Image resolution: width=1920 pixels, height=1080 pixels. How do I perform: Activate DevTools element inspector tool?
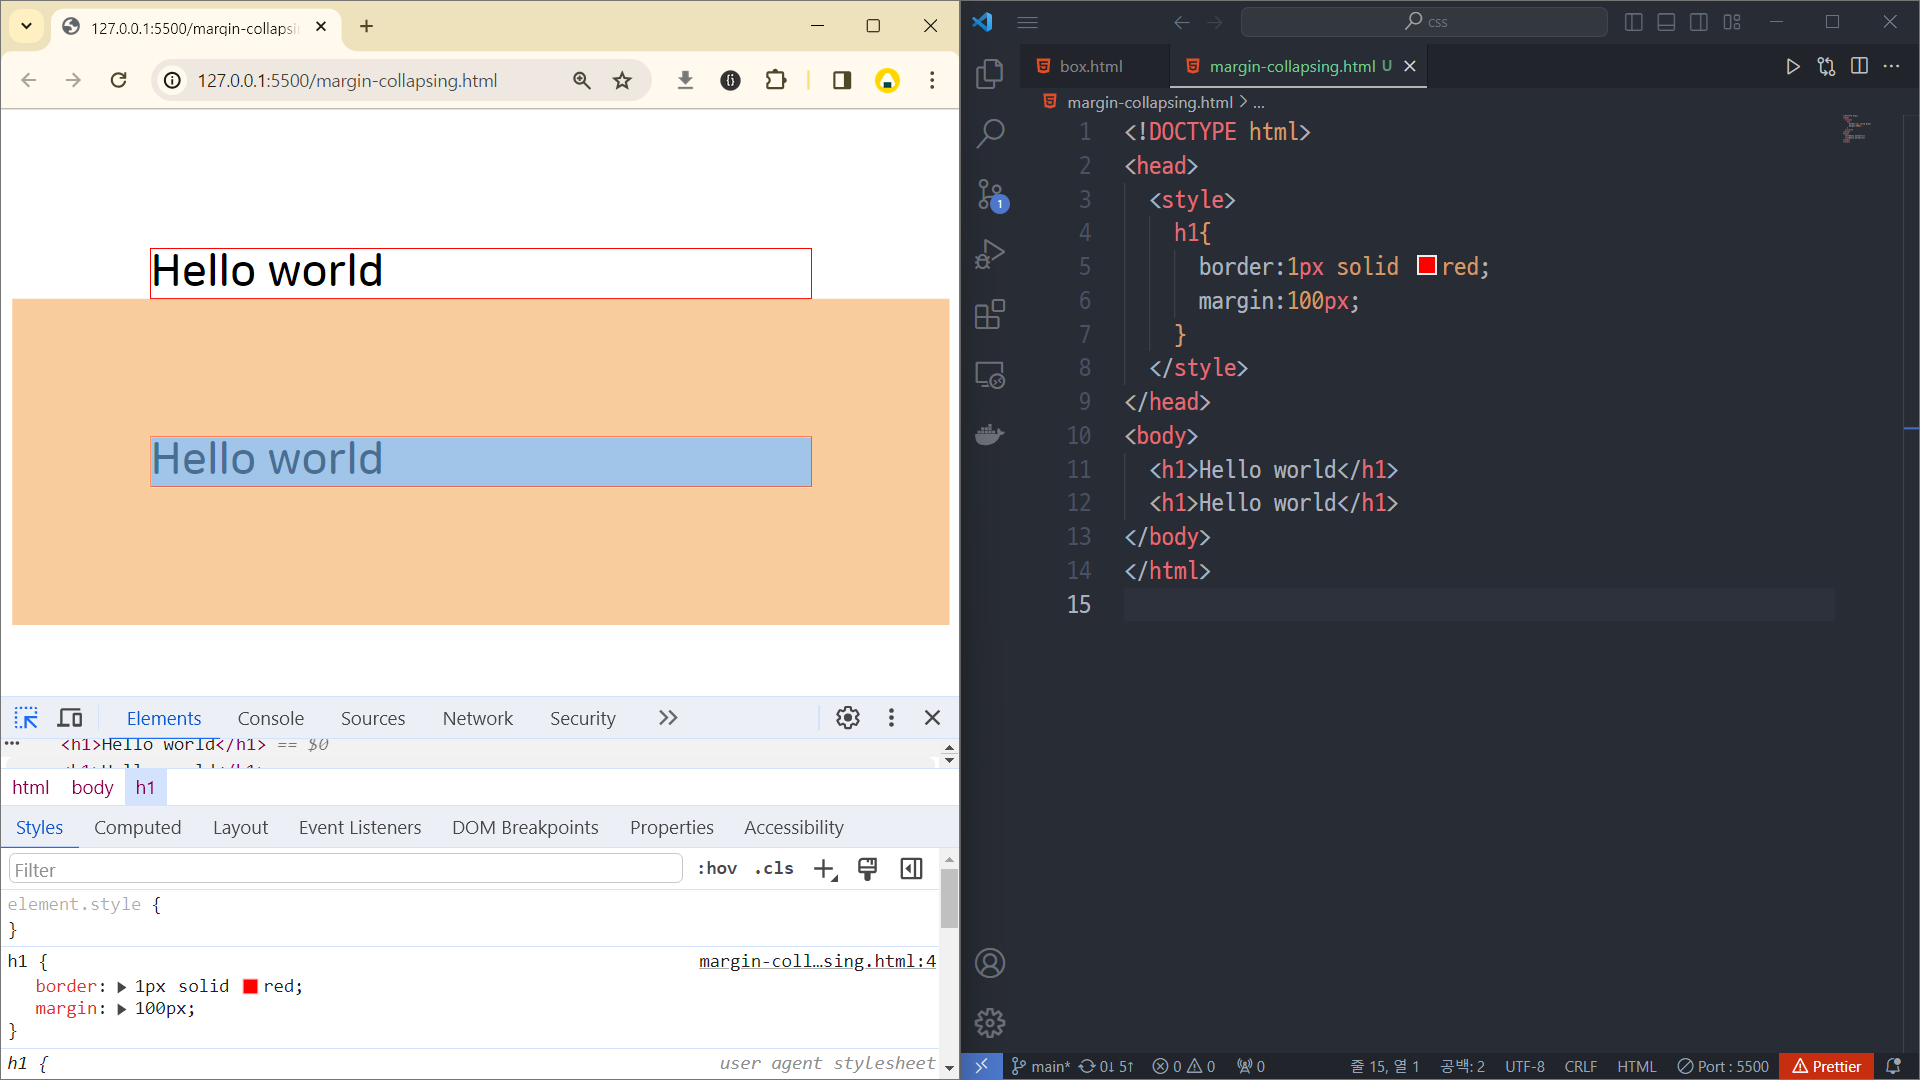[x=26, y=718]
